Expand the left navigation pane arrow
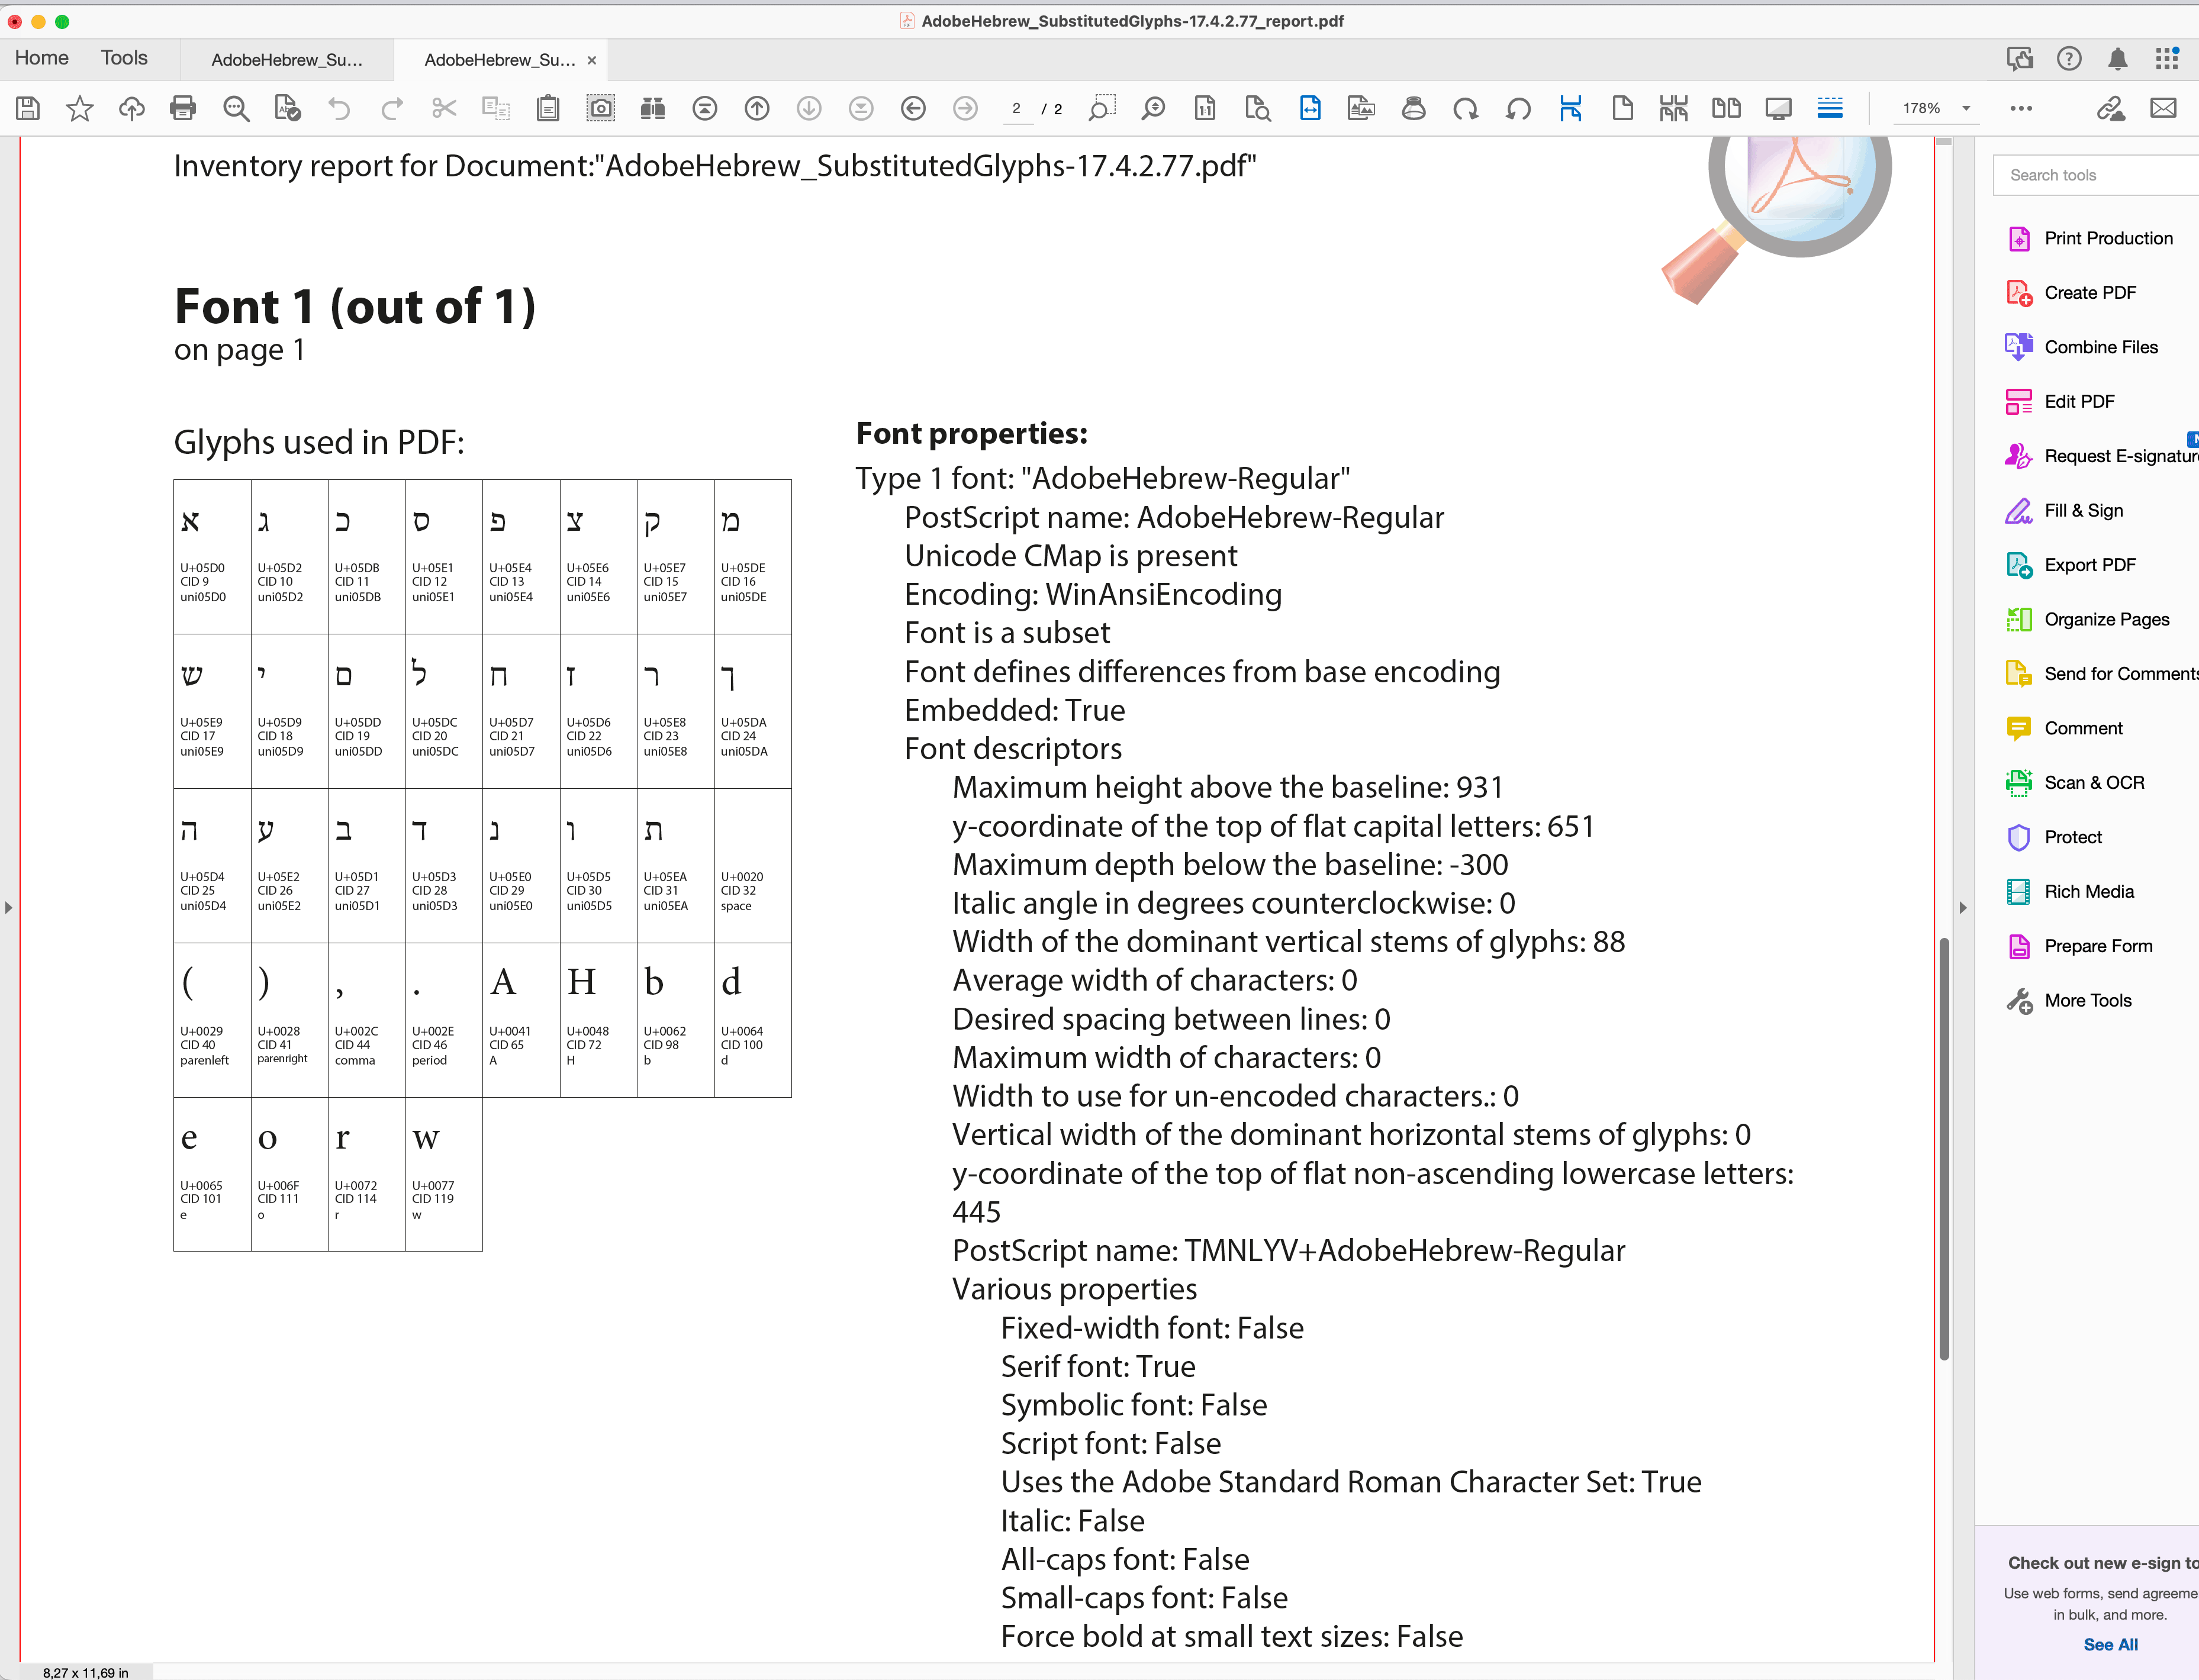Viewport: 2199px width, 1680px height. point(9,908)
